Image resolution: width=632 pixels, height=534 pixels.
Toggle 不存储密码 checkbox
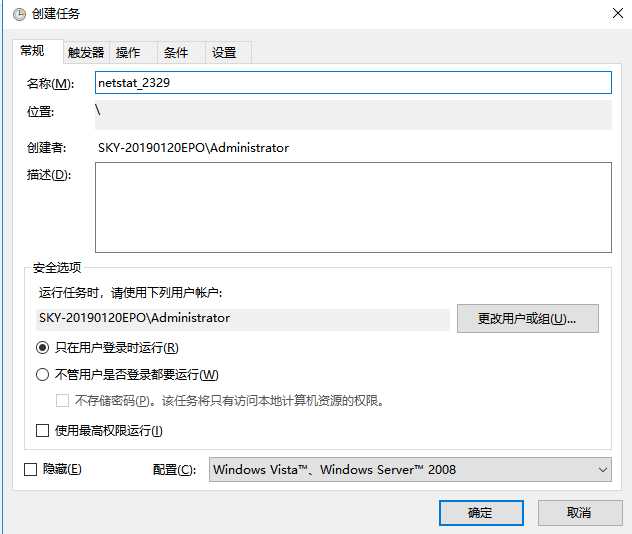[62, 401]
